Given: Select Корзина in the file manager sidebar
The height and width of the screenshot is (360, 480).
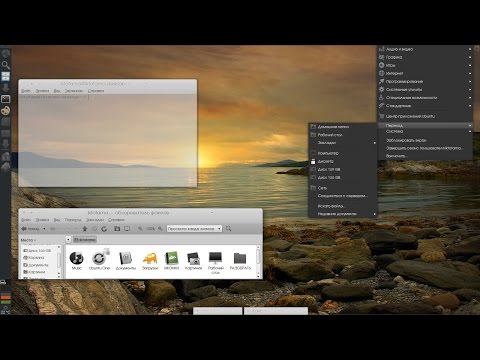Looking at the screenshot, I should point(34,257).
